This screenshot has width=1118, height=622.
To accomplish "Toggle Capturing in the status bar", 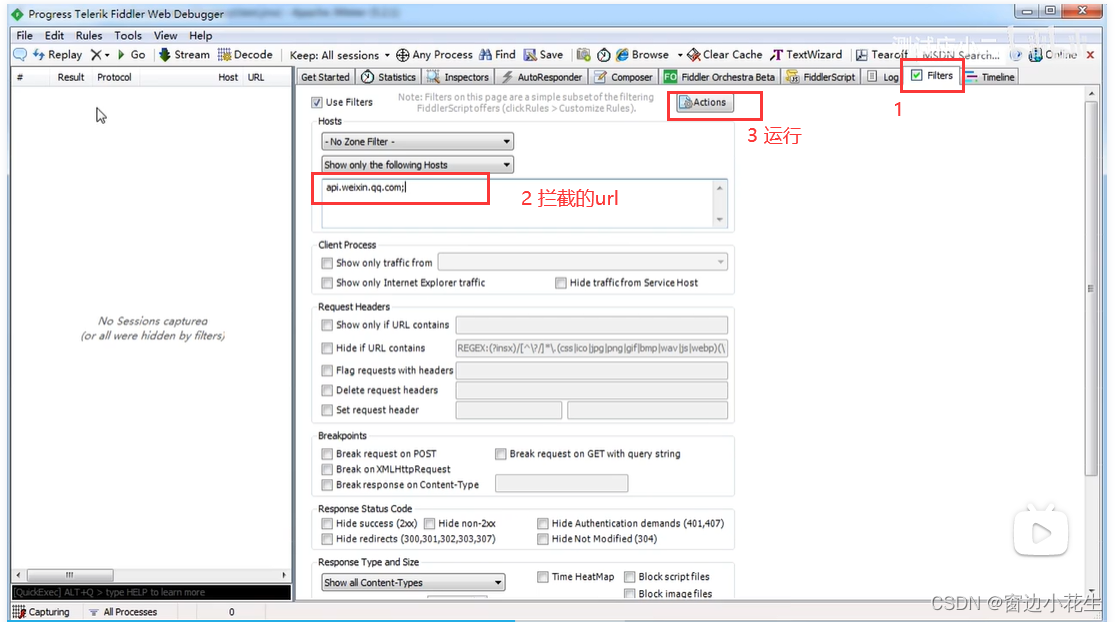I will point(41,612).
